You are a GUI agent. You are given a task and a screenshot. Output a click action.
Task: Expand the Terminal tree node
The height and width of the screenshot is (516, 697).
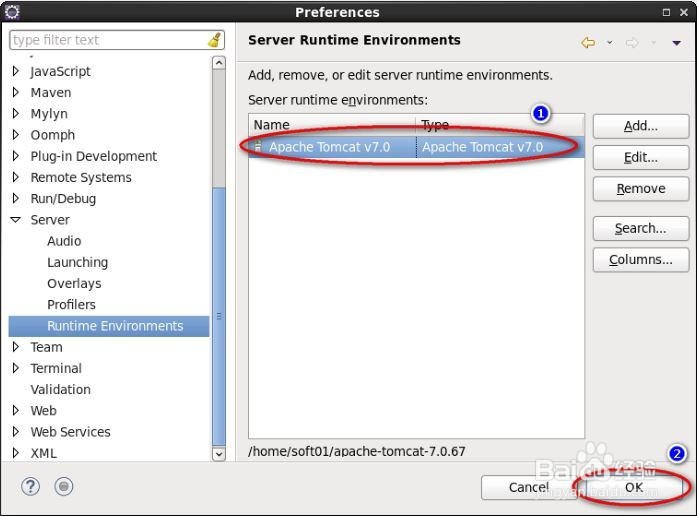tap(16, 368)
